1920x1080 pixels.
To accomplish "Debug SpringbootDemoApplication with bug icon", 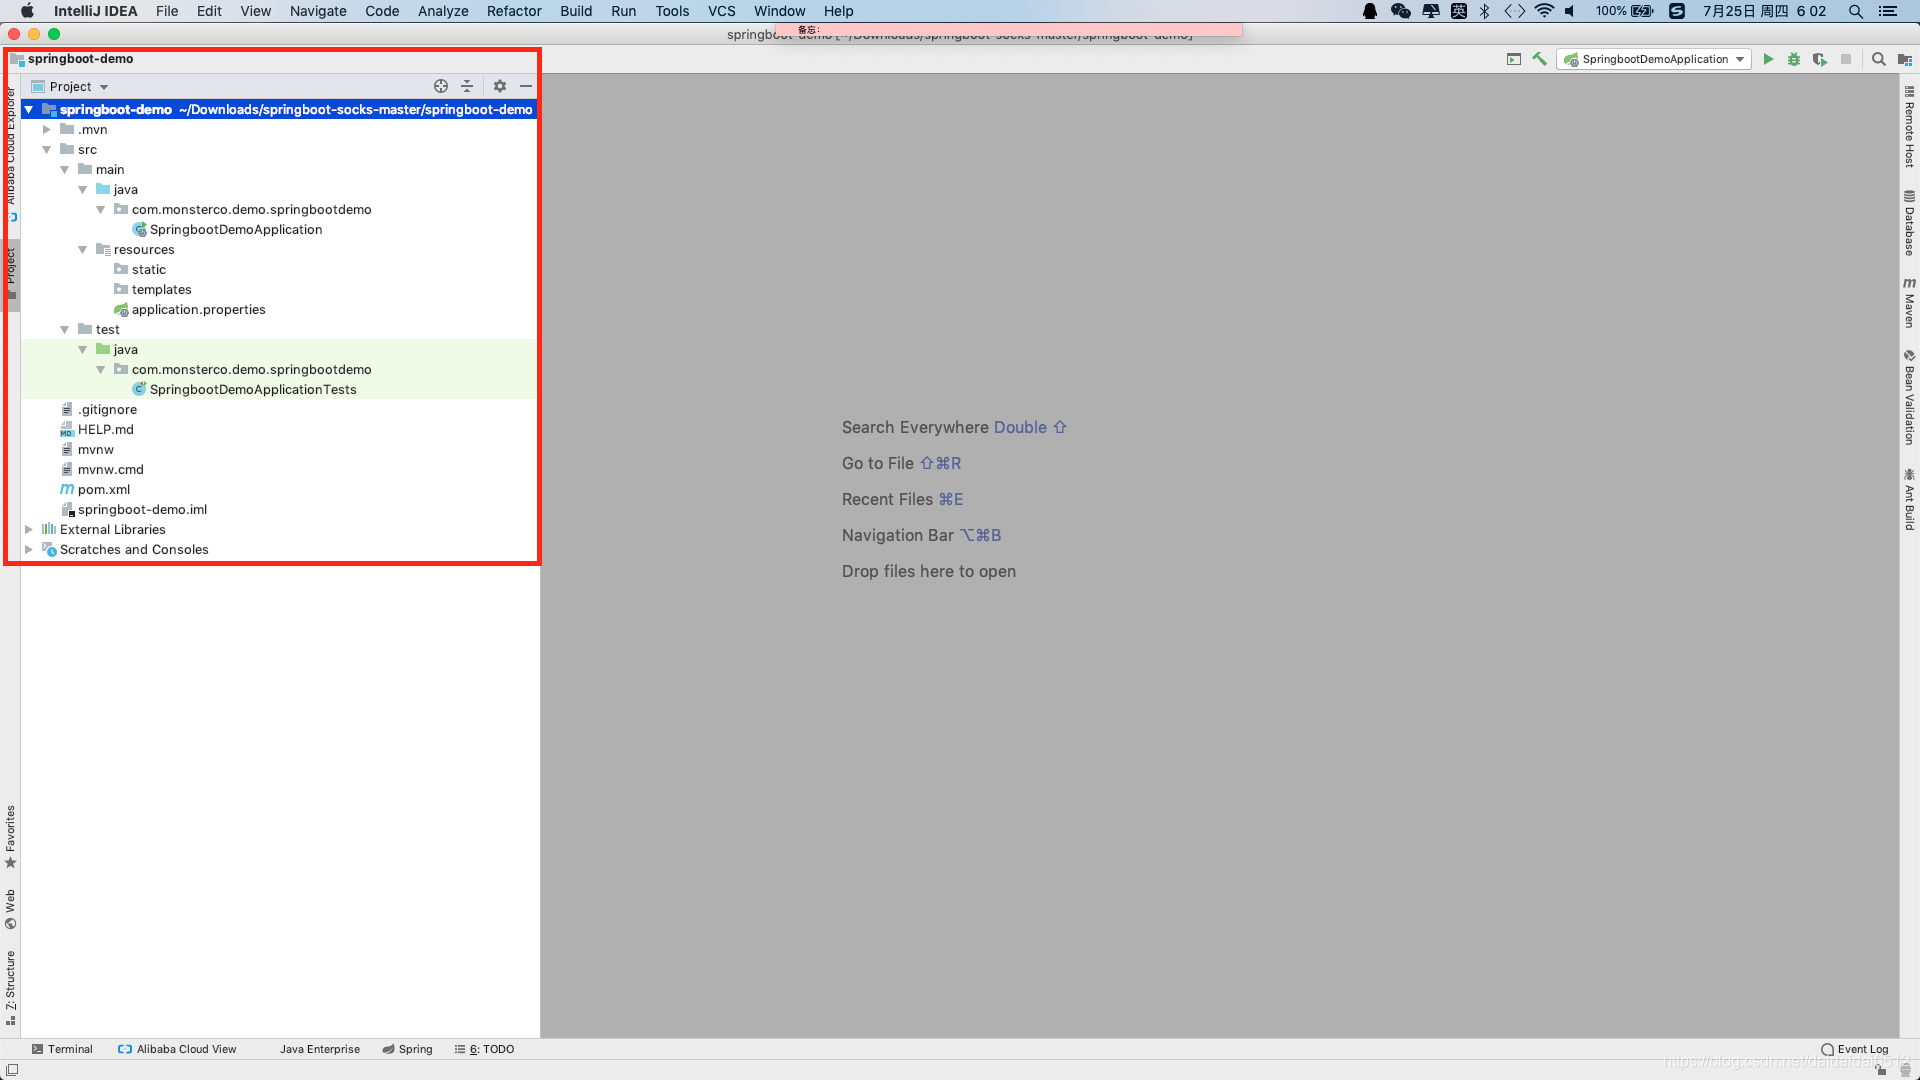I will pyautogui.click(x=1794, y=59).
